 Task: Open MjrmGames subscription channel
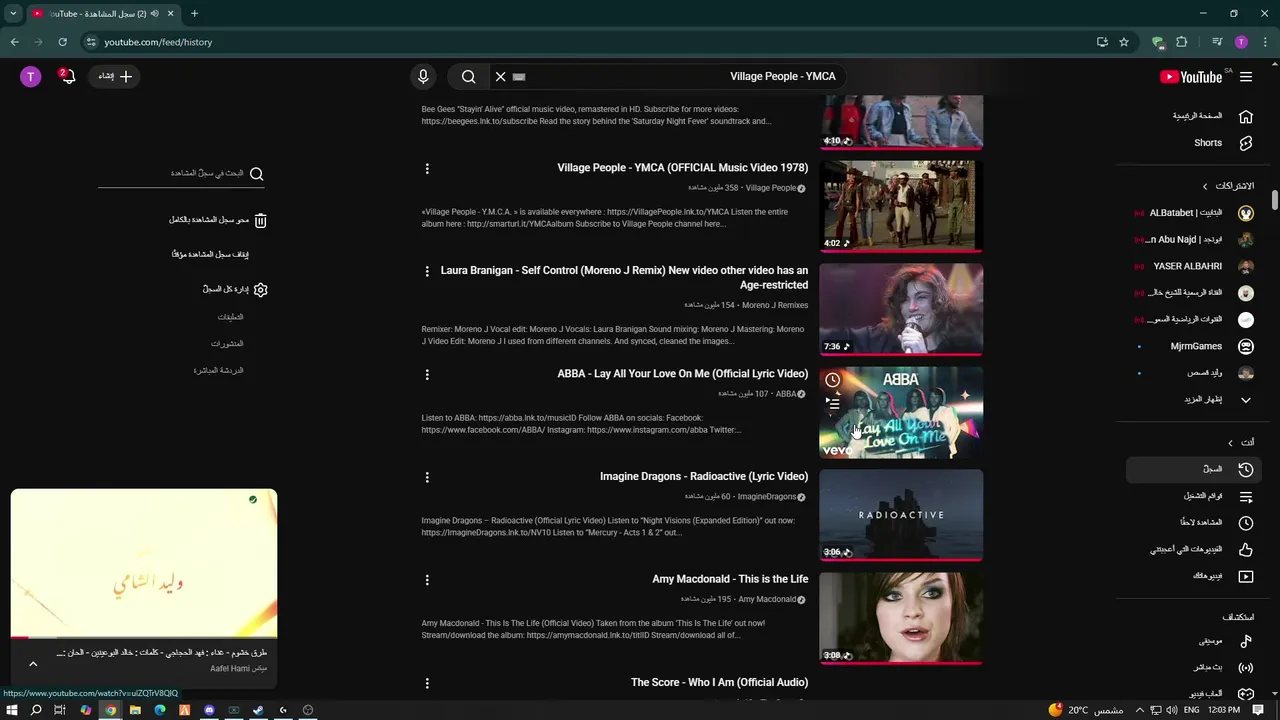point(1196,346)
